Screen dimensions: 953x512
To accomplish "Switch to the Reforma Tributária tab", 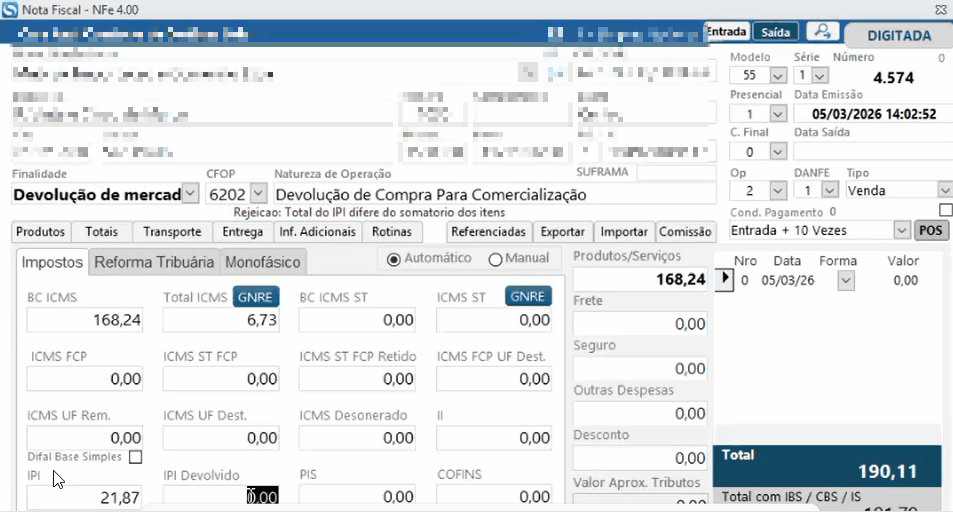I will pyautogui.click(x=153, y=262).
